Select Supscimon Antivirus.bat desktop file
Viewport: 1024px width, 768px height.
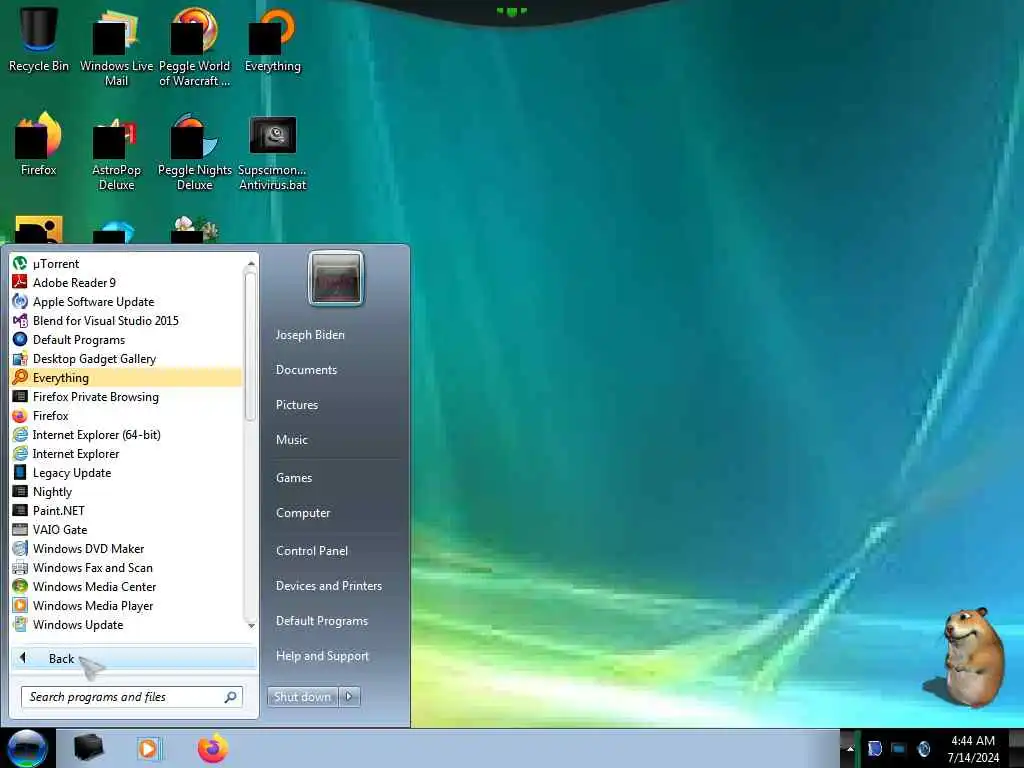pos(272,152)
